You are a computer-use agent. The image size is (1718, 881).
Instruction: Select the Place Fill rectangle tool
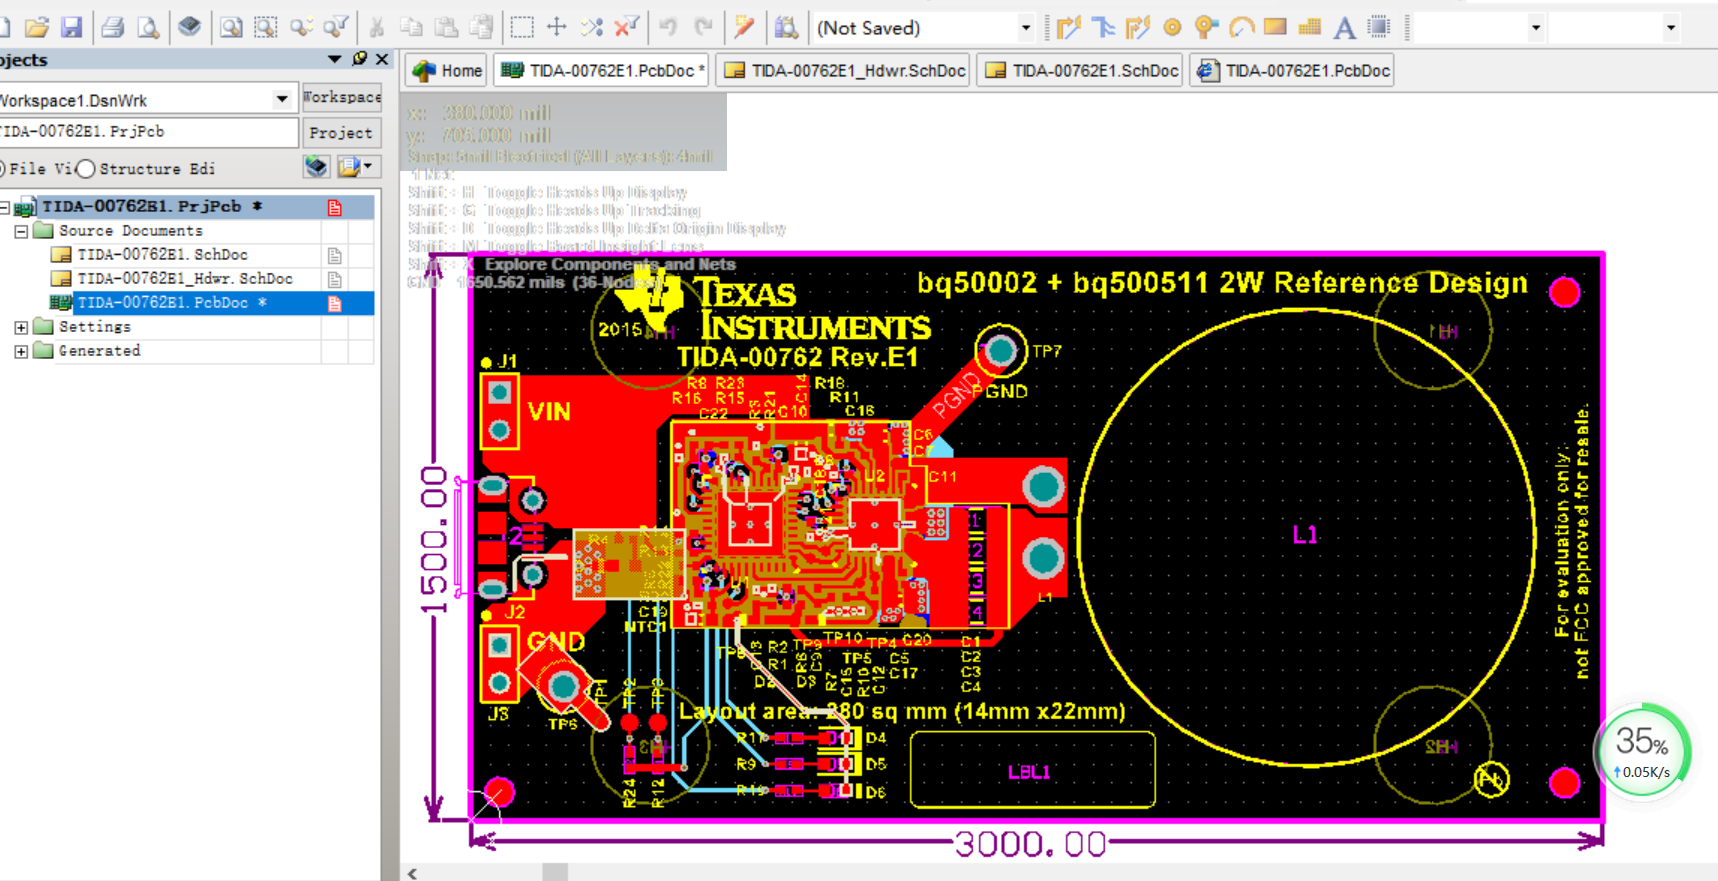coord(1275,27)
